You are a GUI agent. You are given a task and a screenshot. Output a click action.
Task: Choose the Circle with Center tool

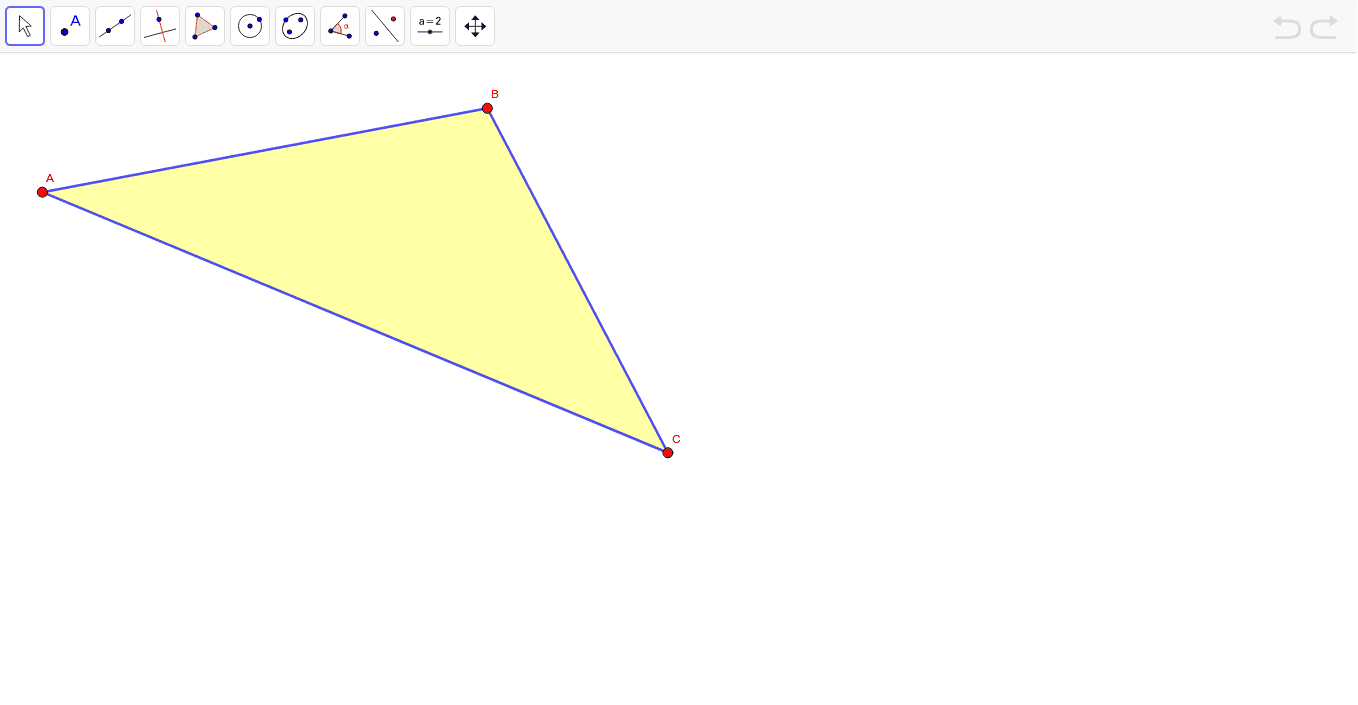click(x=250, y=26)
